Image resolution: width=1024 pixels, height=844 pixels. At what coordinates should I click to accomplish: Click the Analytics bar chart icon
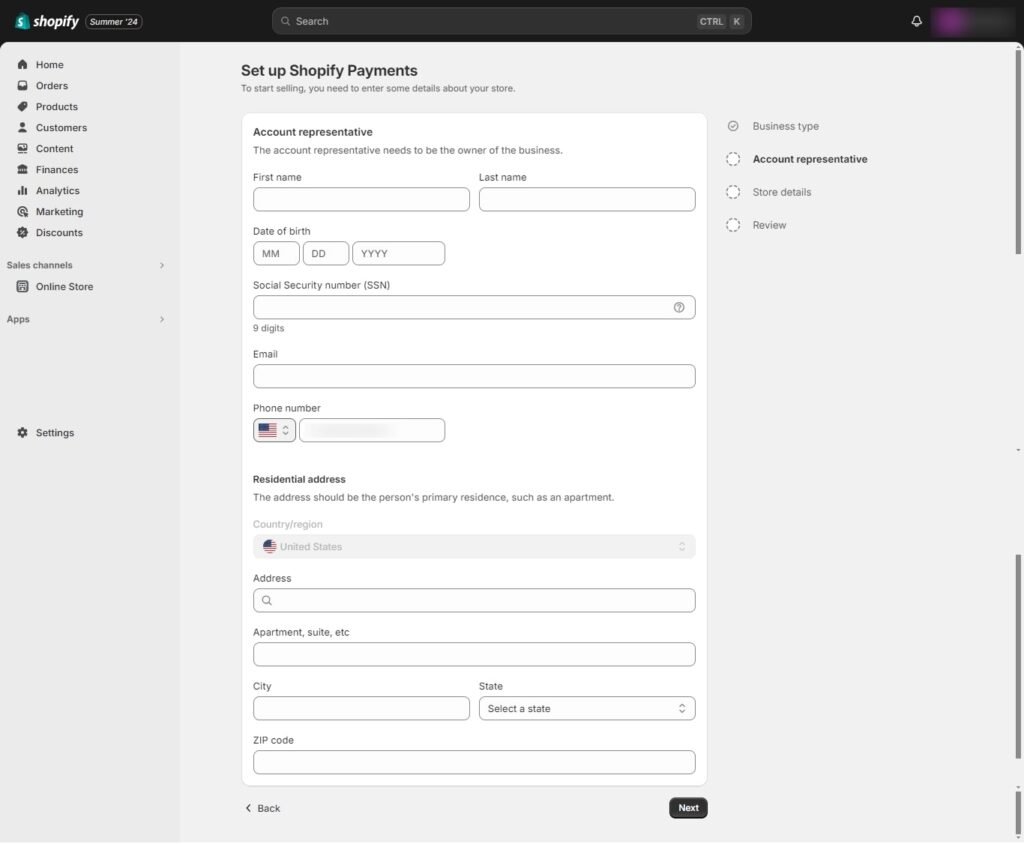click(22, 190)
